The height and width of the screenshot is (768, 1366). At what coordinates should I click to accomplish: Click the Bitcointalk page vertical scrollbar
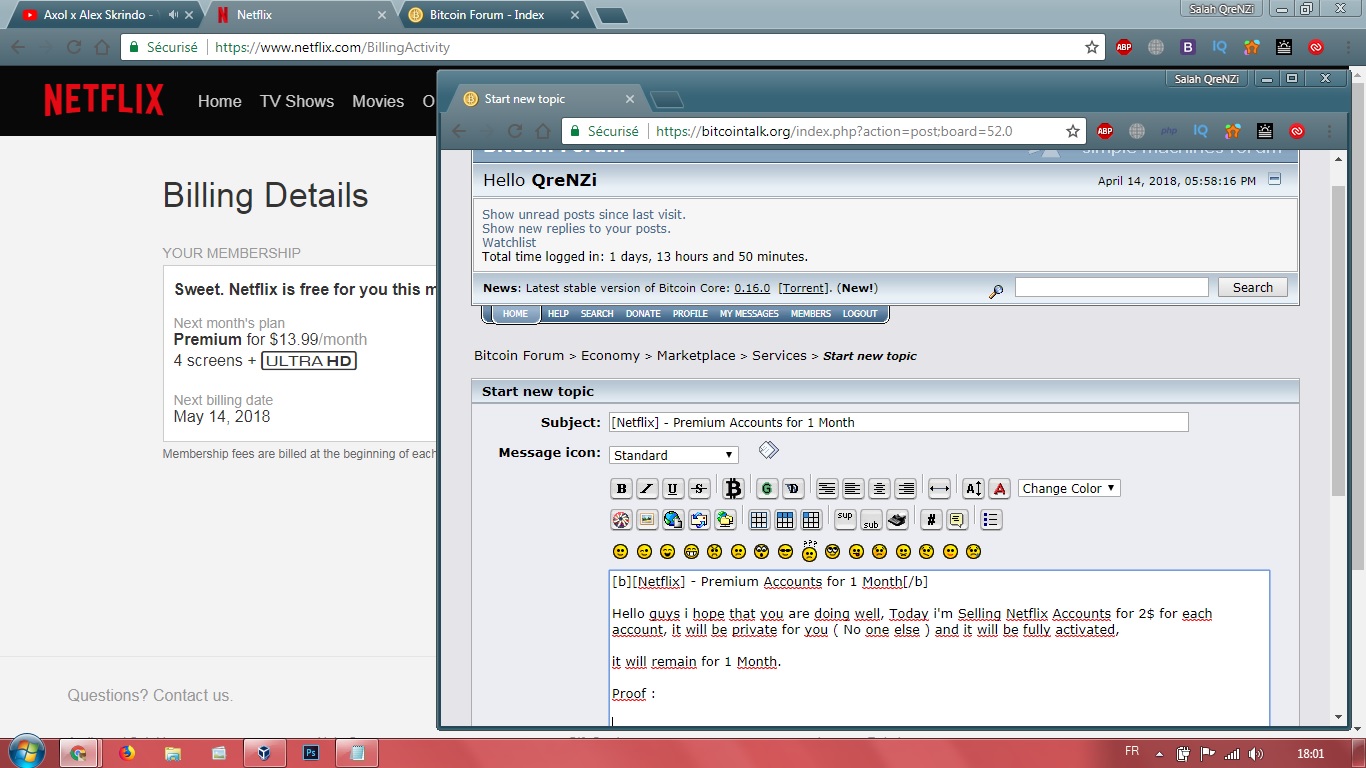(x=1339, y=340)
